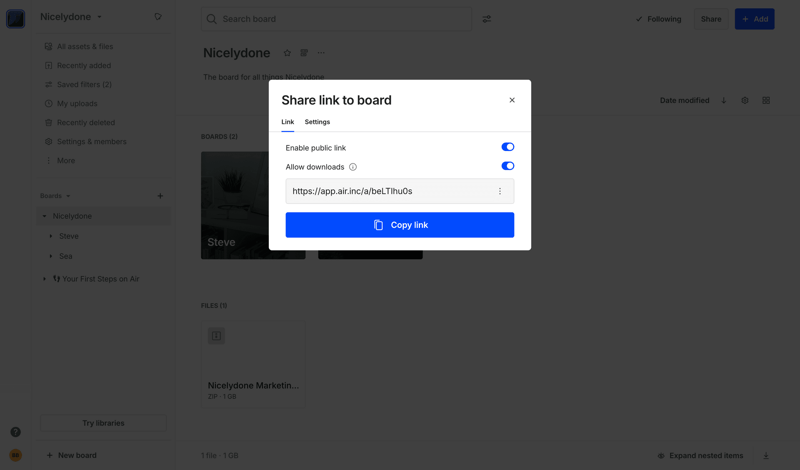
Task: Click the Settings & members gear icon
Action: point(48,141)
